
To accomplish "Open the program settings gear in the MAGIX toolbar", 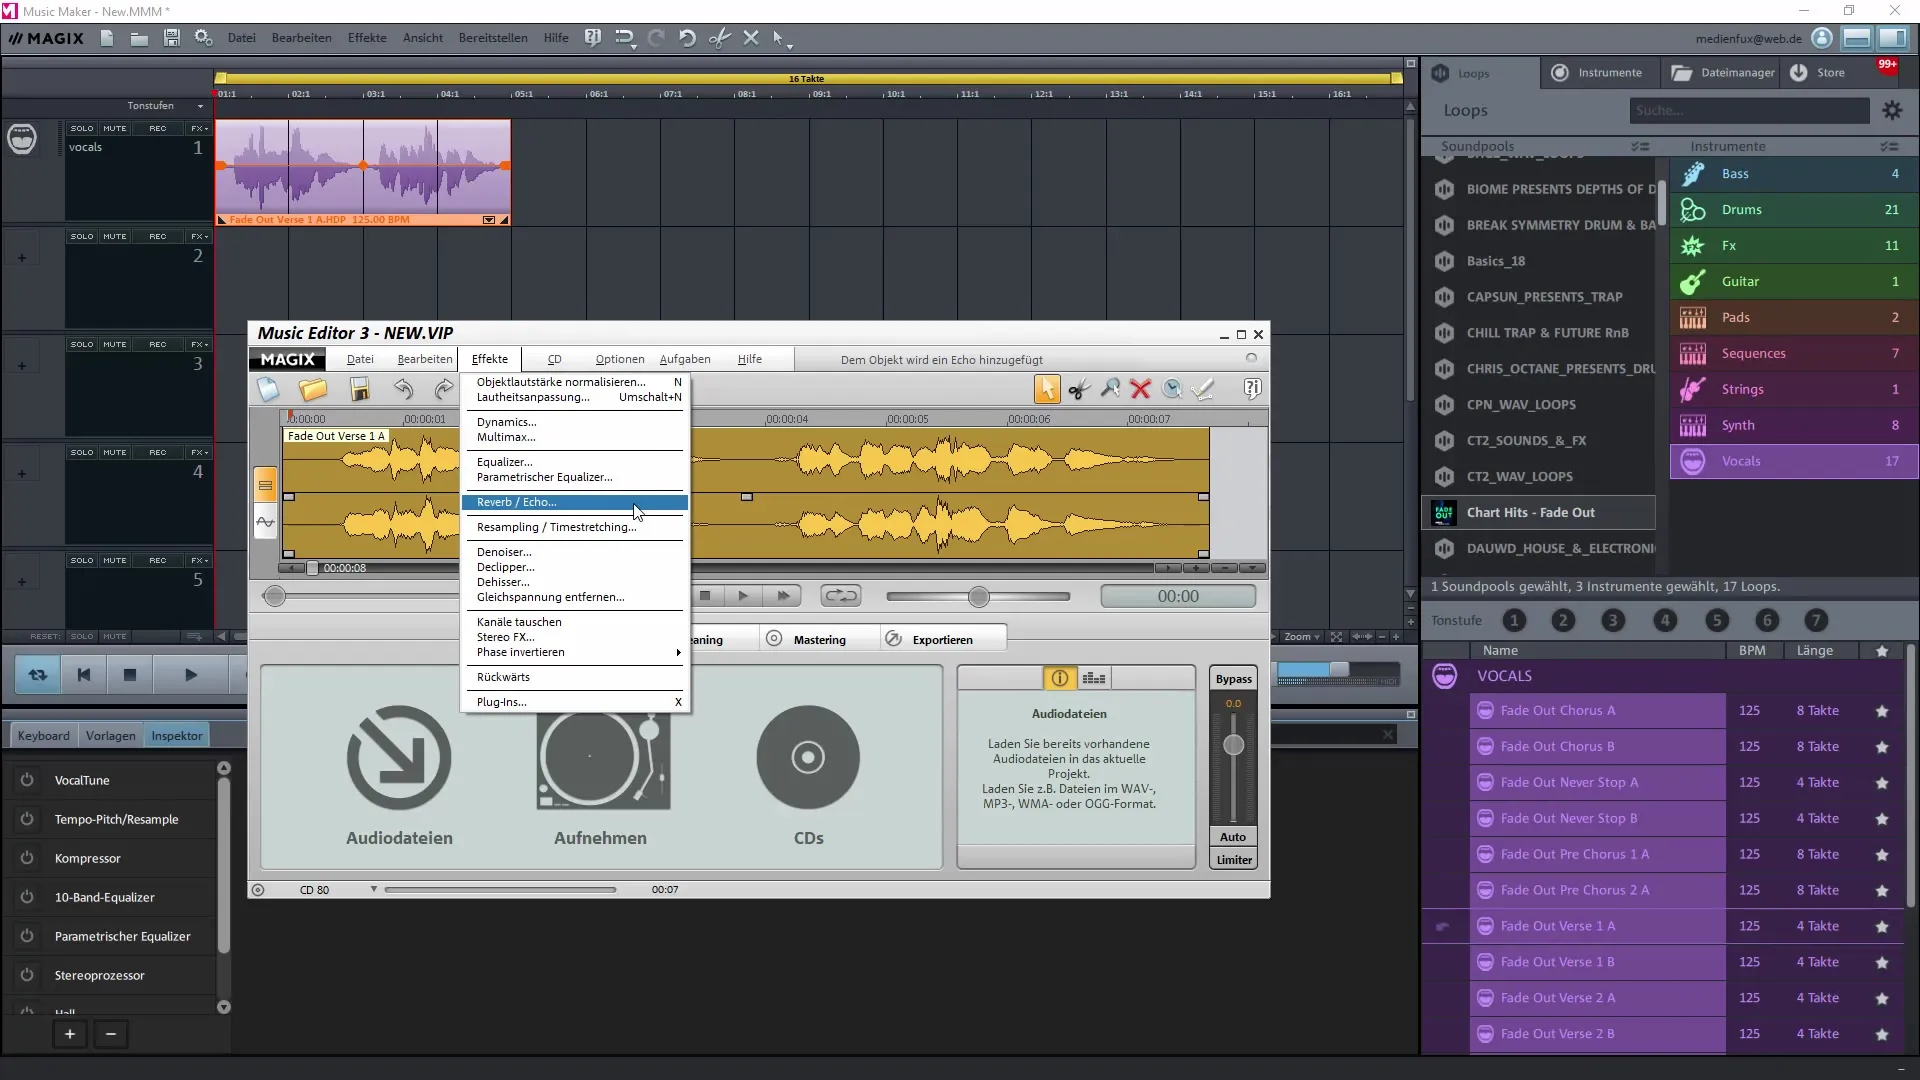I will pyautogui.click(x=203, y=38).
